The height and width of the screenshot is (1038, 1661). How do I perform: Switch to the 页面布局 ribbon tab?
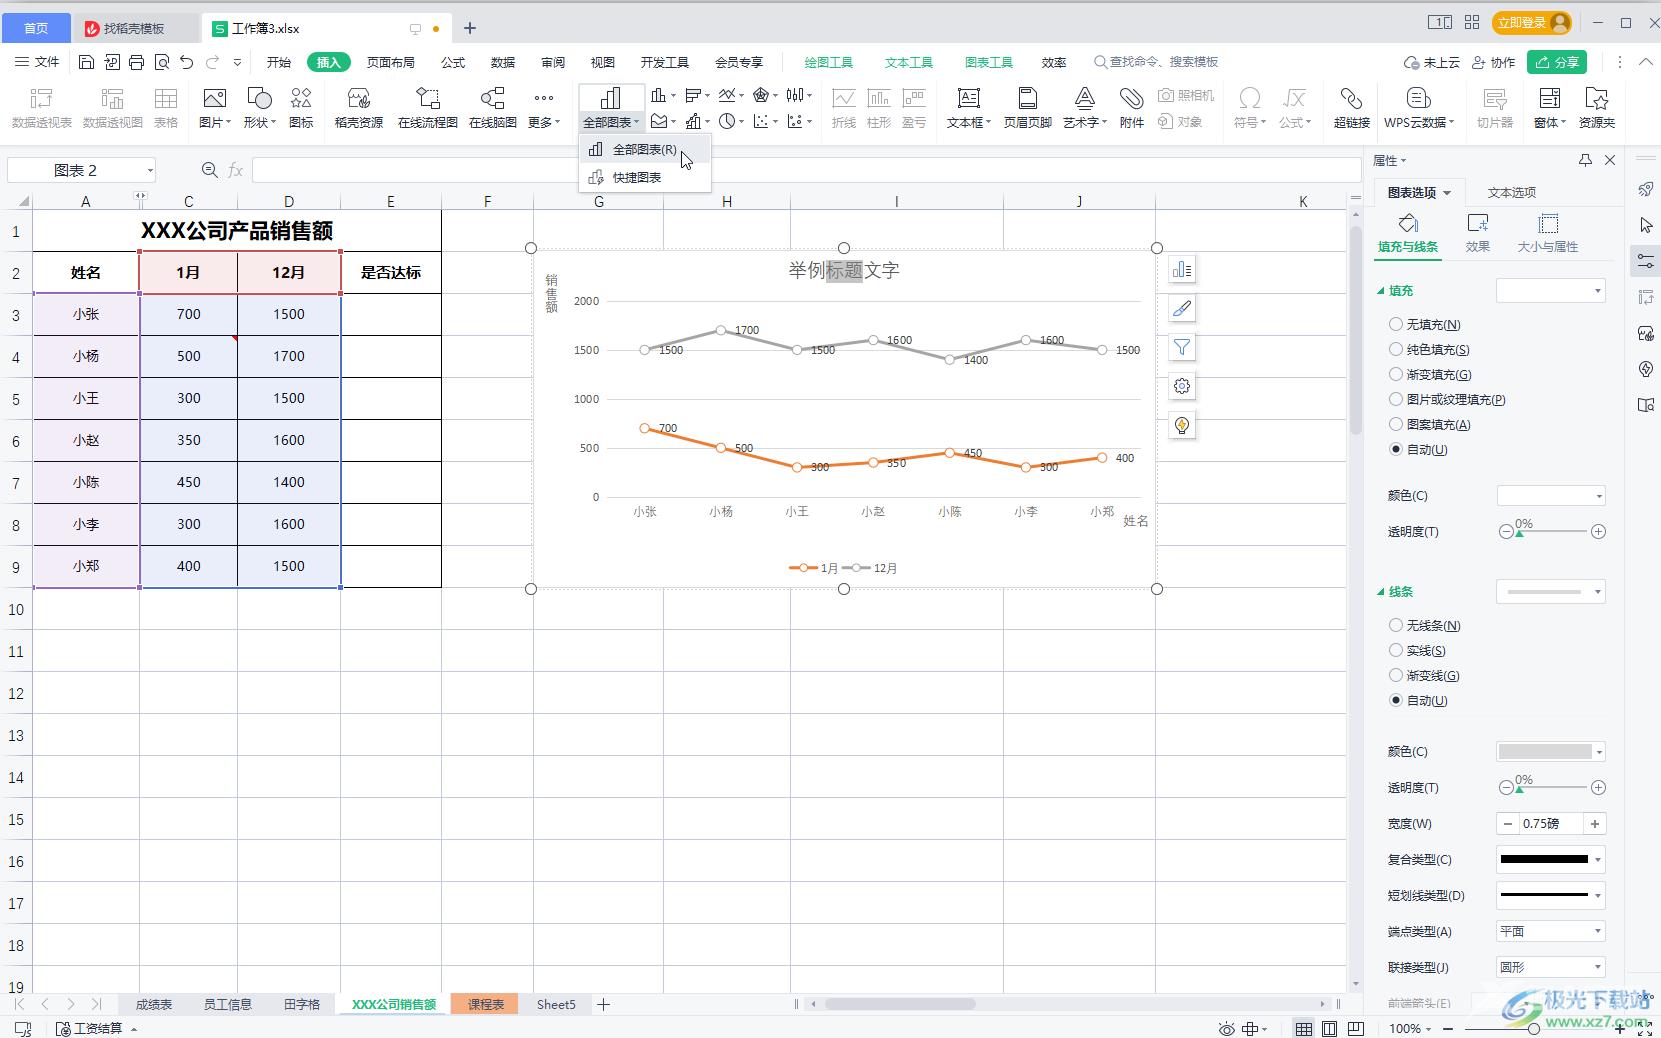click(390, 62)
